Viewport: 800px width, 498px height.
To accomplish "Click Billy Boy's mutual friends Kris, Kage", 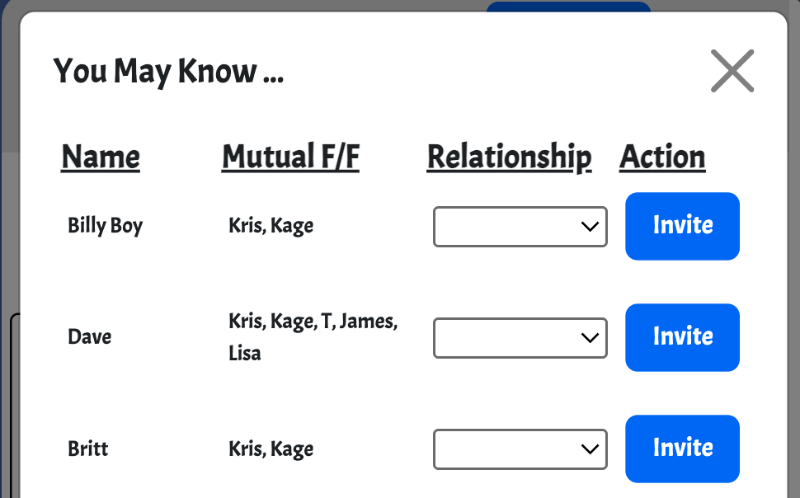I will 271,226.
